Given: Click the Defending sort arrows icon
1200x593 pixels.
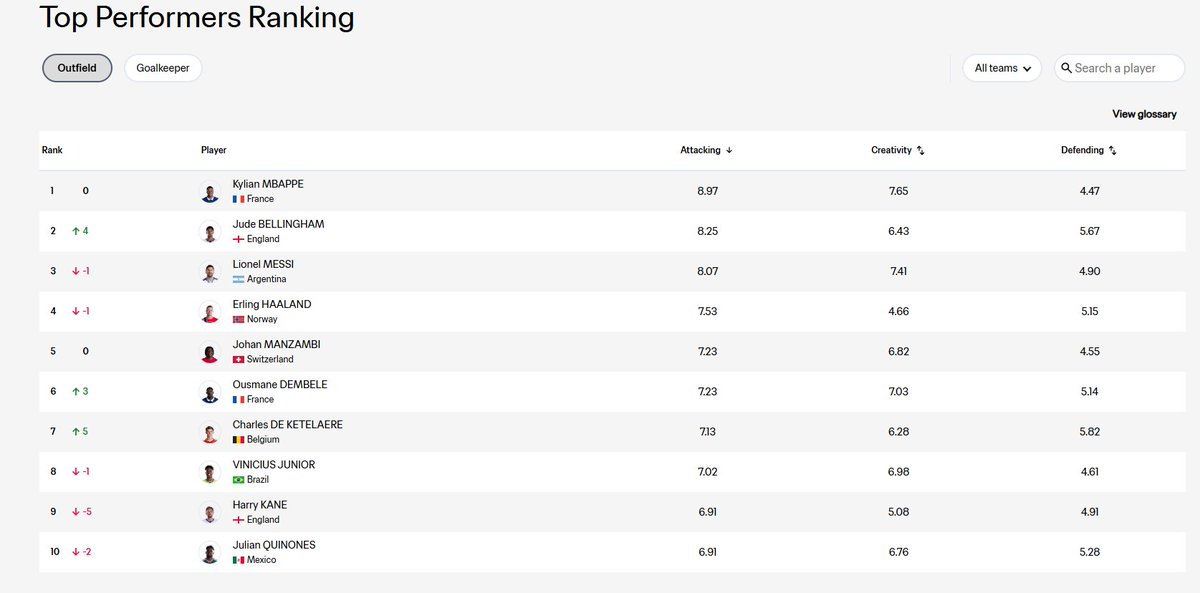Looking at the screenshot, I should click(1112, 150).
